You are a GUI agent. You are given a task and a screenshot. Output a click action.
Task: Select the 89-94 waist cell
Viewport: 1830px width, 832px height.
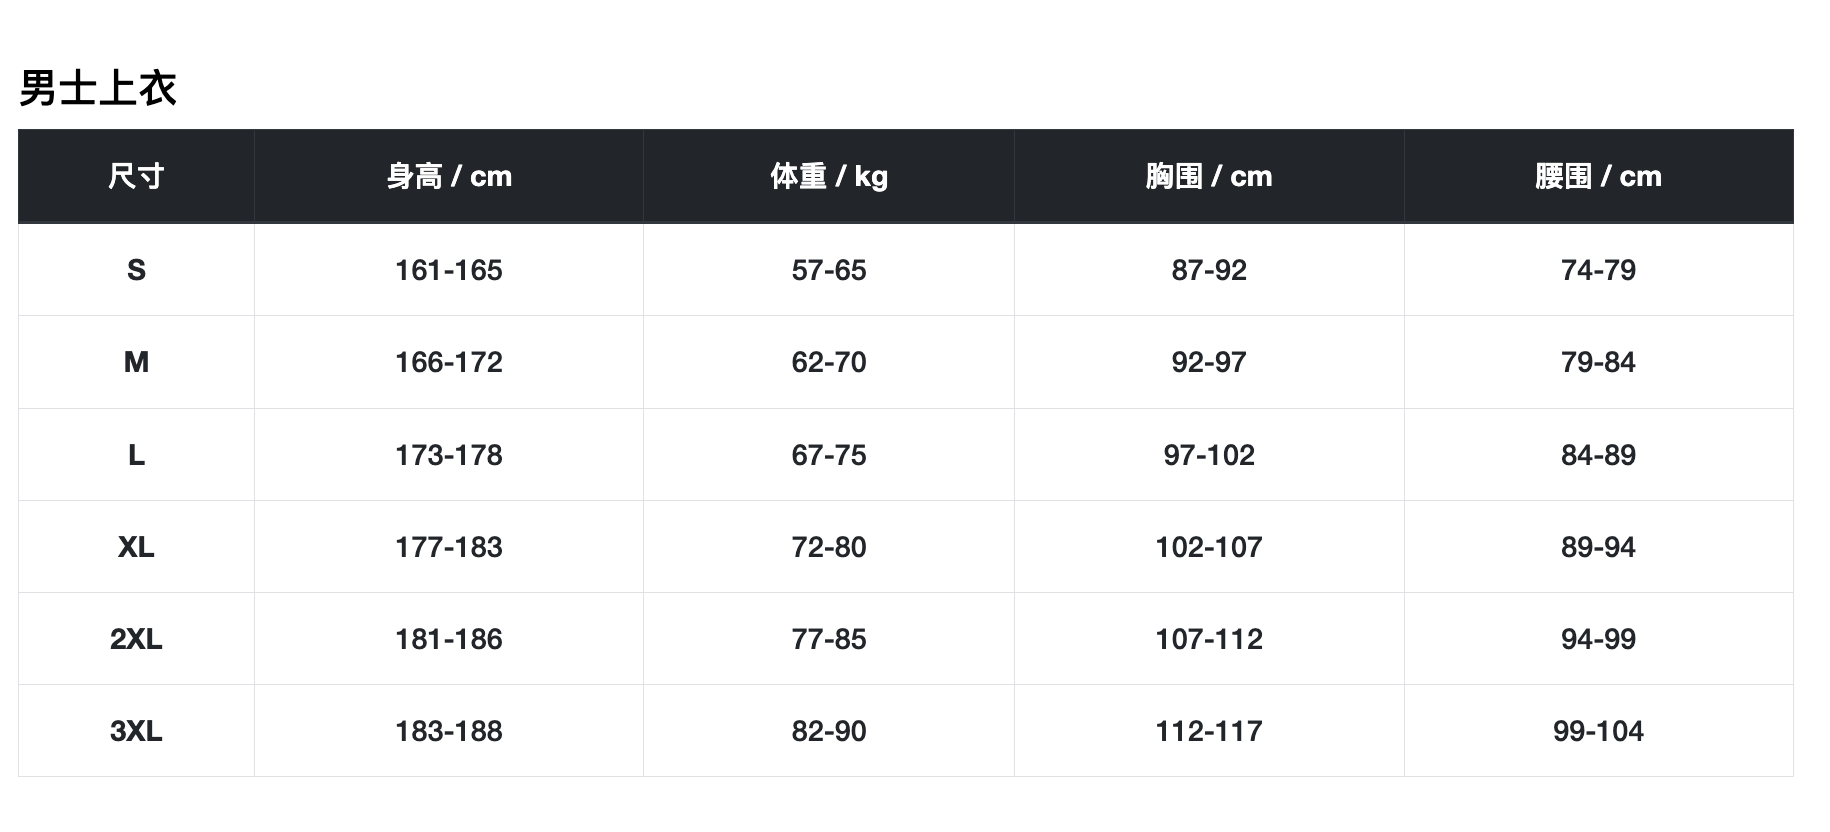(x=1598, y=547)
